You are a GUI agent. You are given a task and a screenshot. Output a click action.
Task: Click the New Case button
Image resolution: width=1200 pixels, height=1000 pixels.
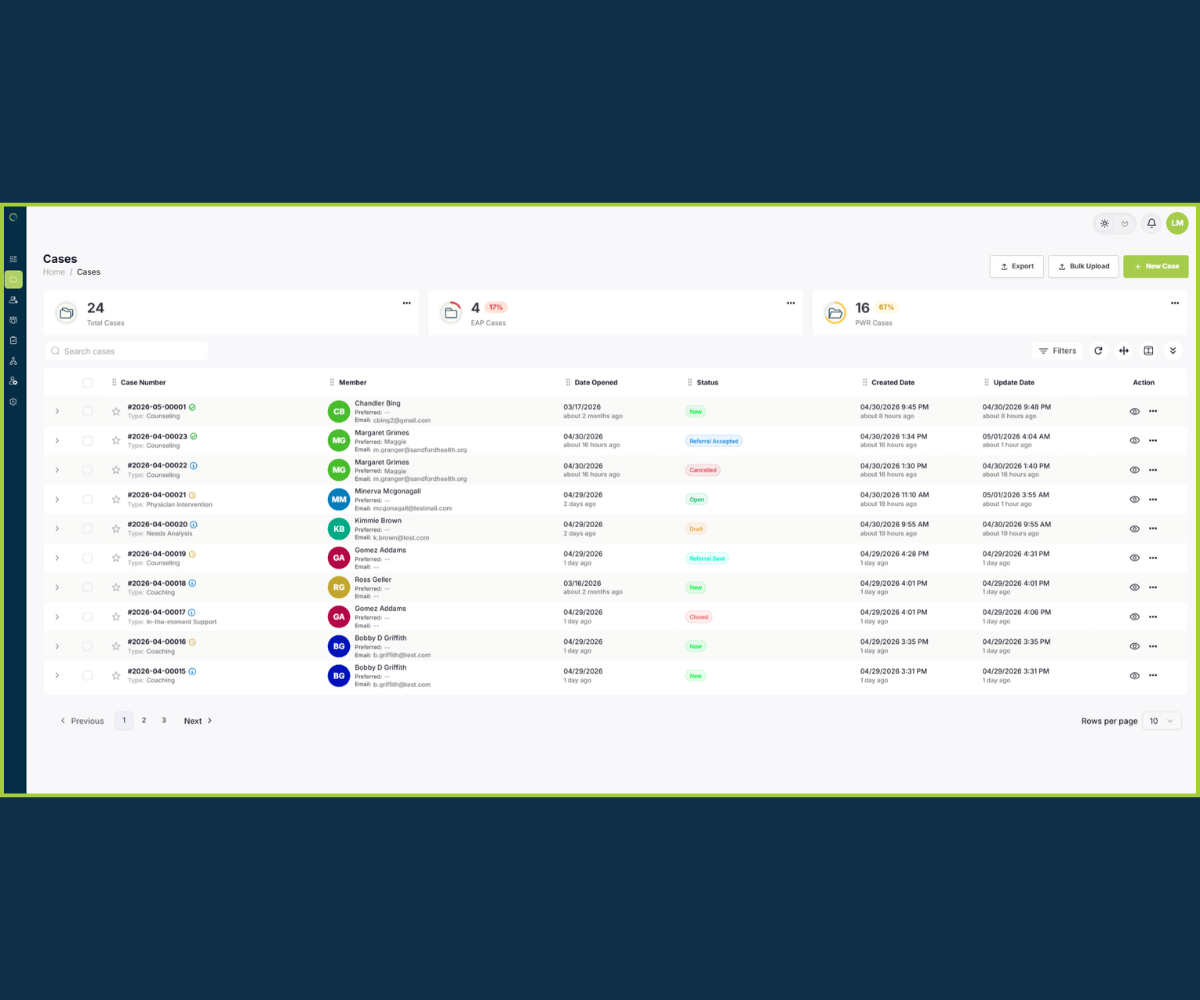point(1156,266)
